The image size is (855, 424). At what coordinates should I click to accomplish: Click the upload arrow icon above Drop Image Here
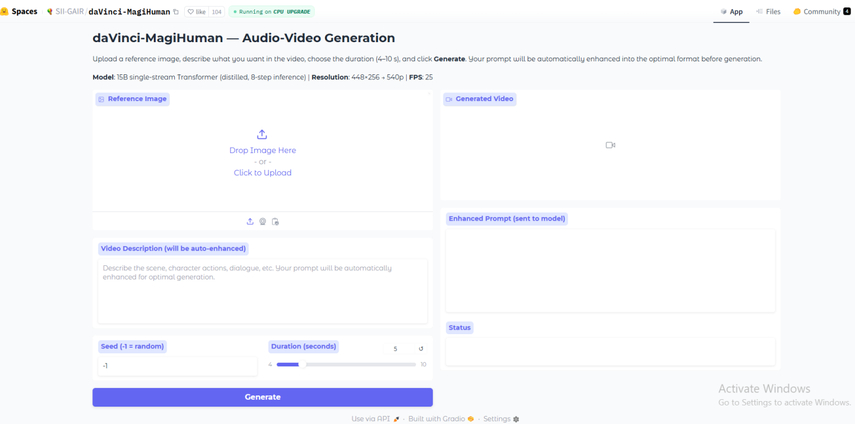tap(262, 135)
